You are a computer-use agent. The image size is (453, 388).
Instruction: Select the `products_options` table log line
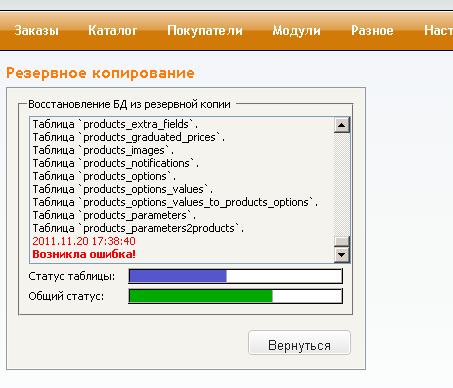pyautogui.click(x=104, y=176)
